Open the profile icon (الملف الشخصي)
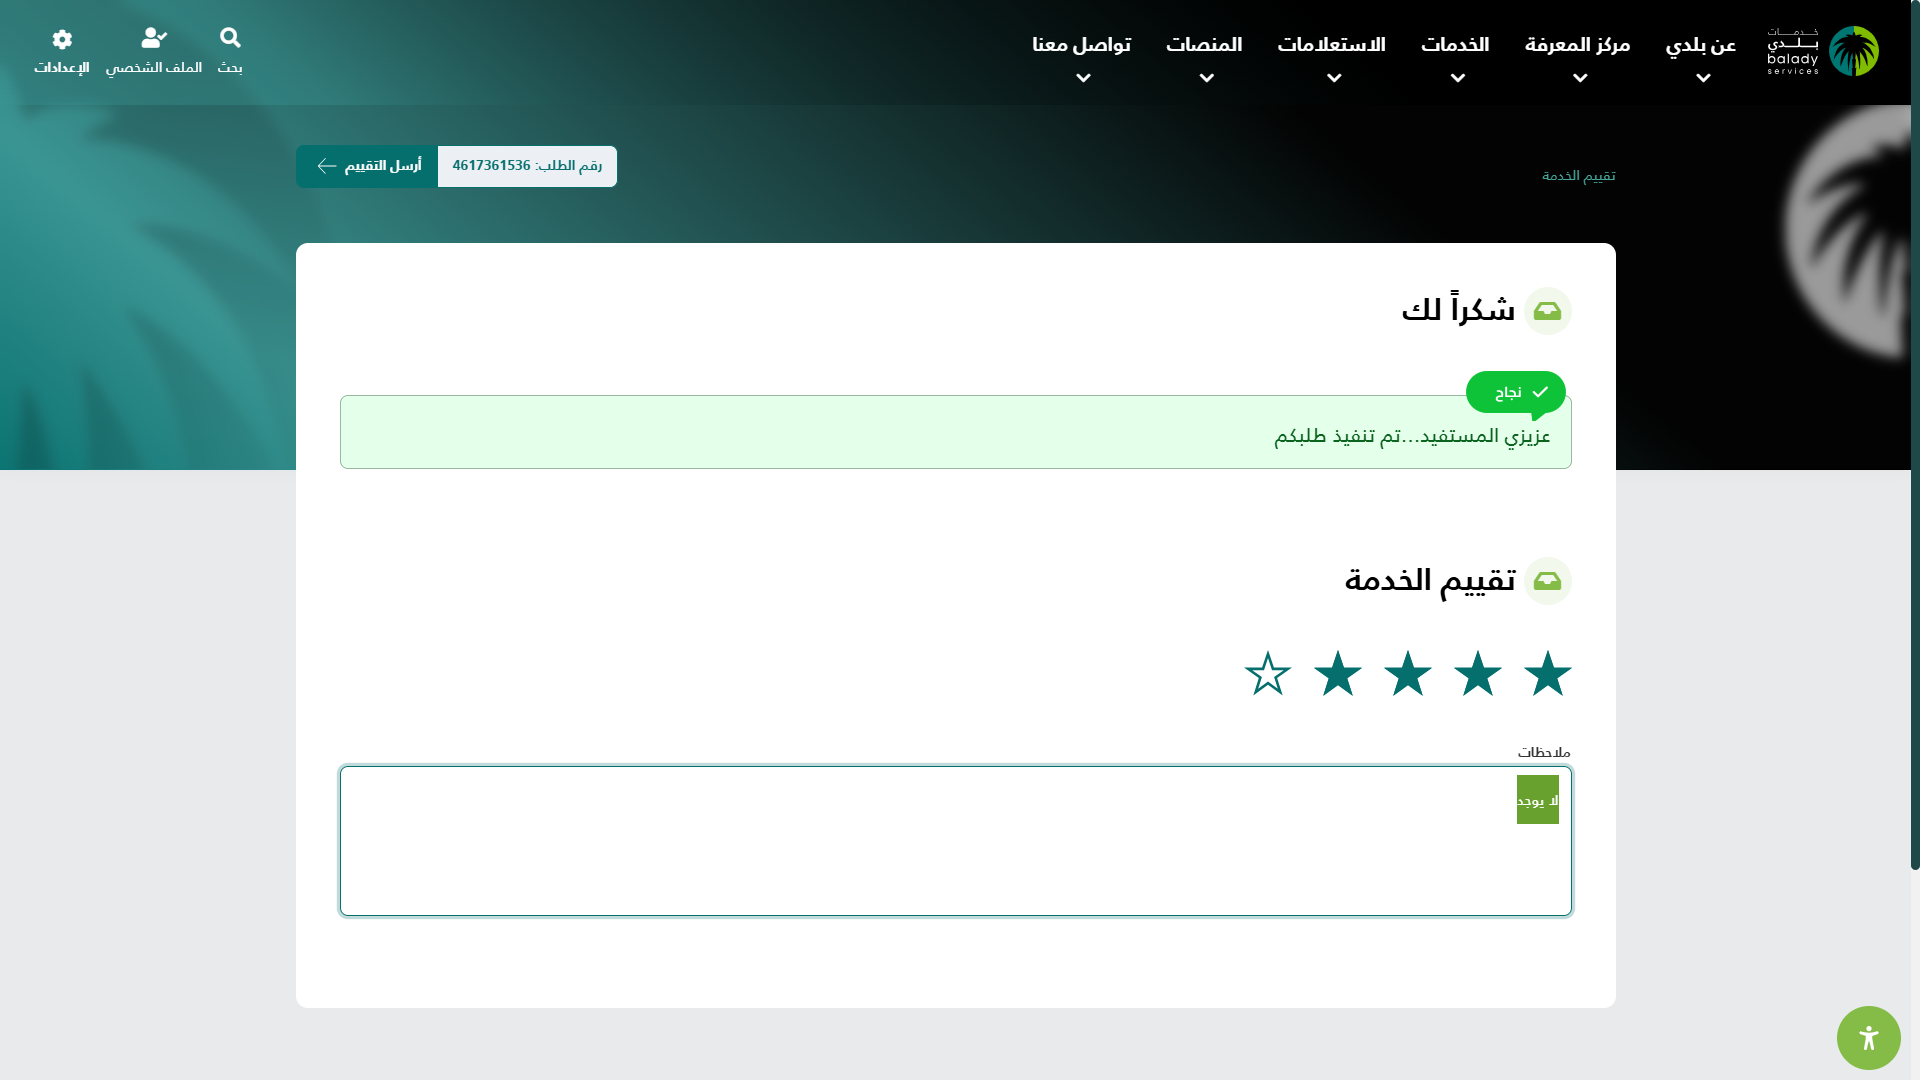The width and height of the screenshot is (1920, 1080). tap(154, 38)
